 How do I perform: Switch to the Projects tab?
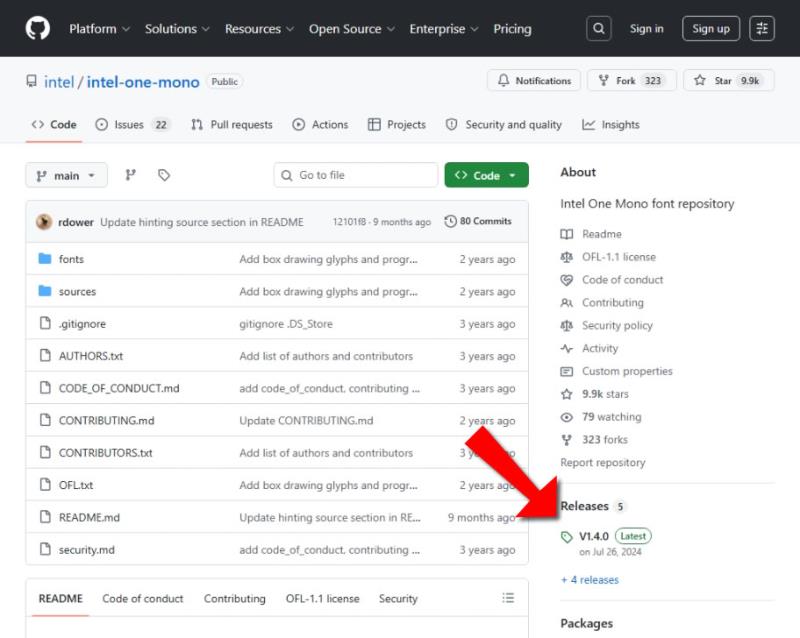[x=396, y=125]
